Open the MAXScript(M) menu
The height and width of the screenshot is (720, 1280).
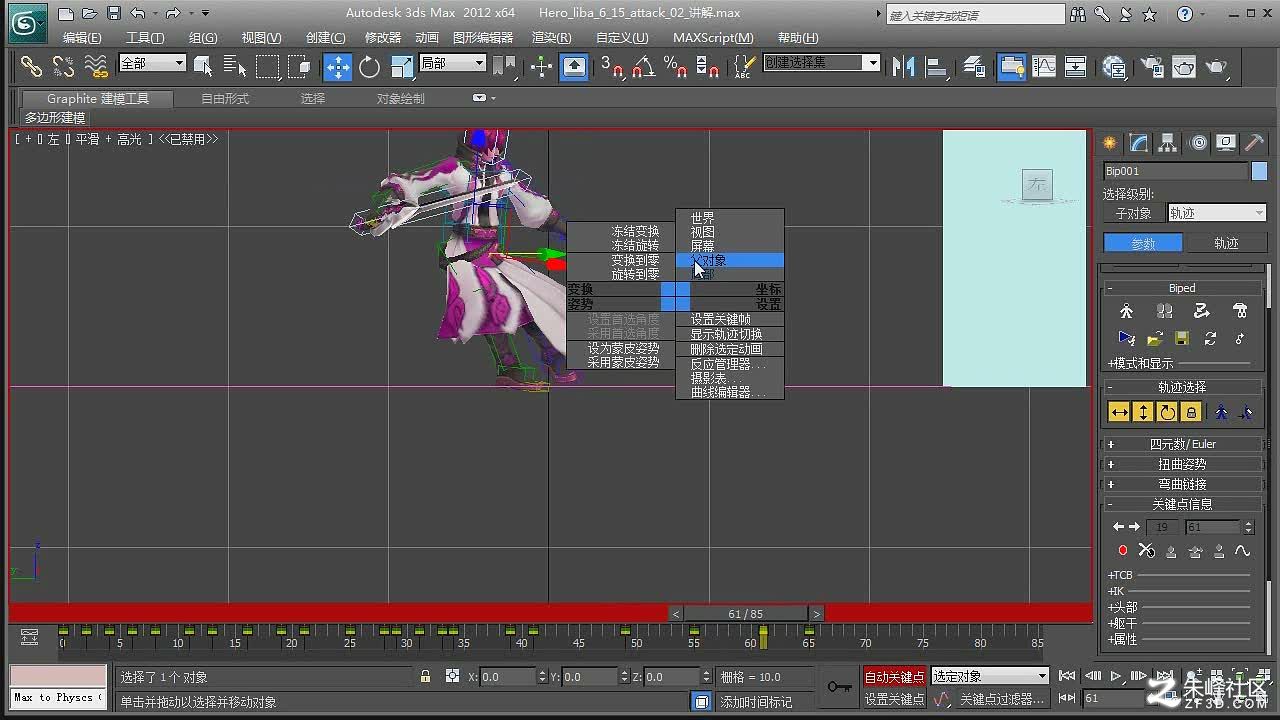click(x=713, y=38)
